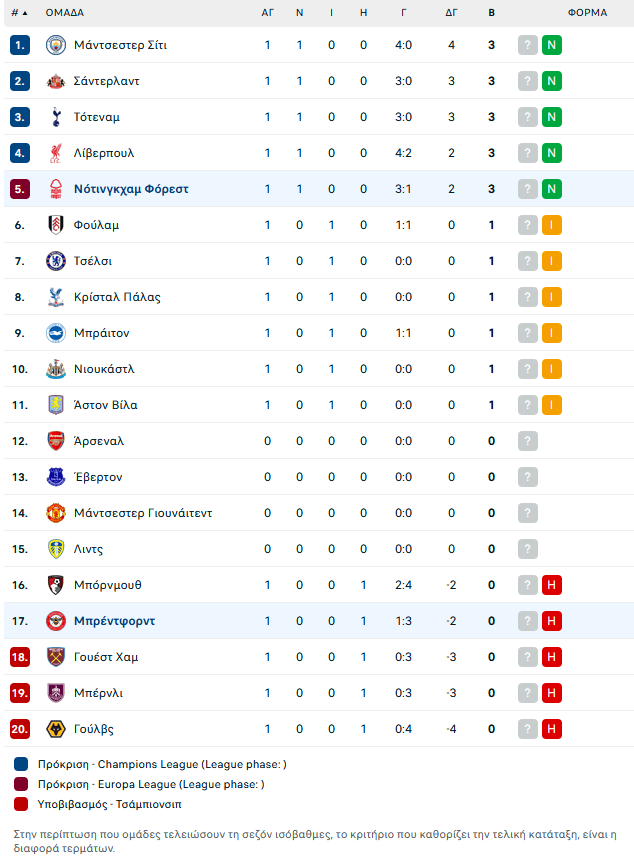Open the Μπρέντφορντ team link
This screenshot has height=858, width=634.
pos(114,621)
